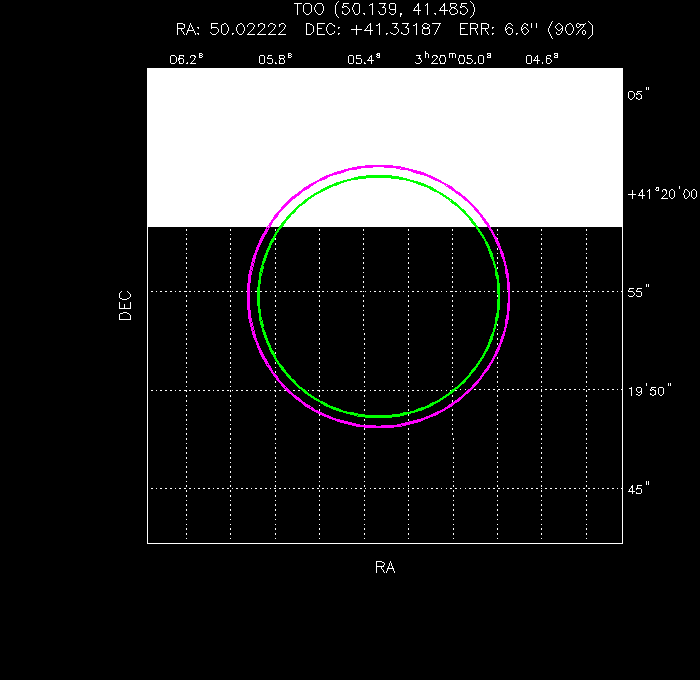Click the 05.4s RA tick label

pos(364,59)
